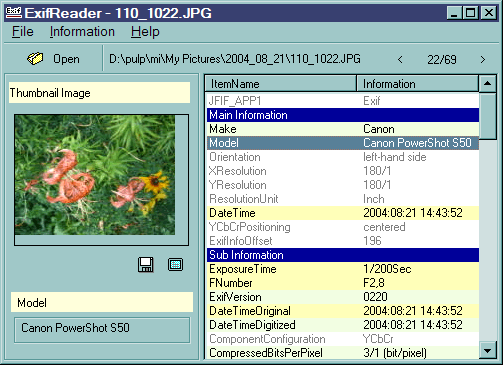Click the flower thumbnail image
This screenshot has height=365, width=503.
(95, 175)
